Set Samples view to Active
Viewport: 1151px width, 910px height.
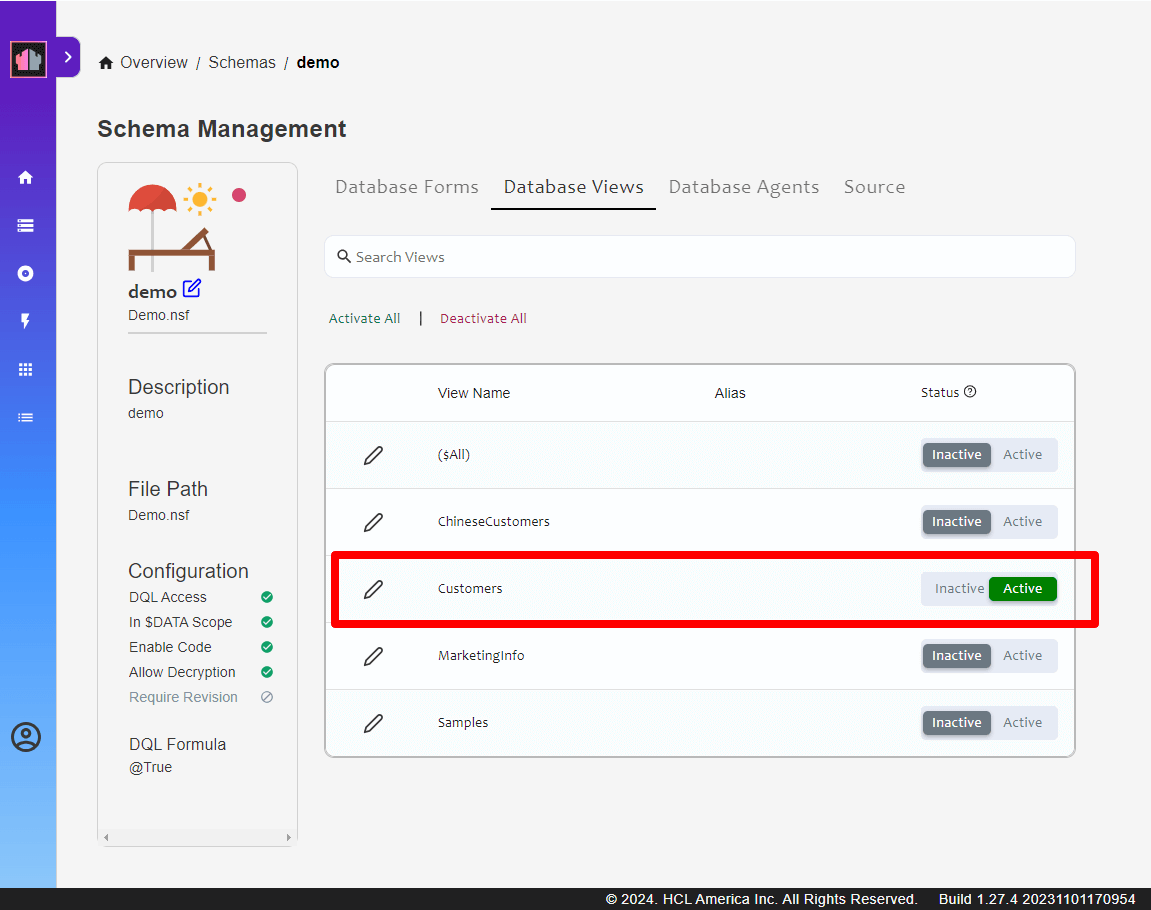coord(1023,723)
